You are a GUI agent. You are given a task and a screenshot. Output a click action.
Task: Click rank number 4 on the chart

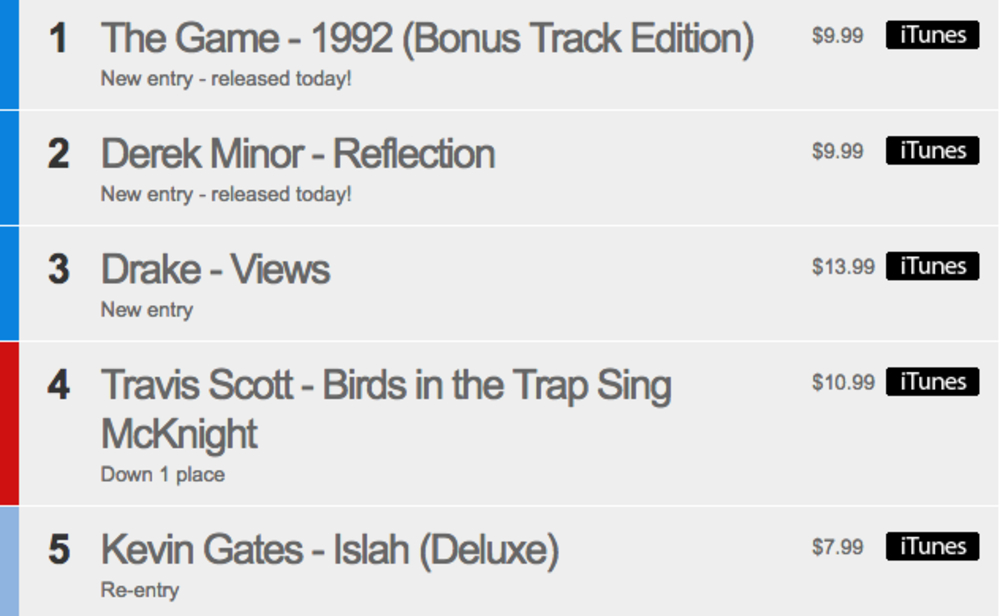59,386
